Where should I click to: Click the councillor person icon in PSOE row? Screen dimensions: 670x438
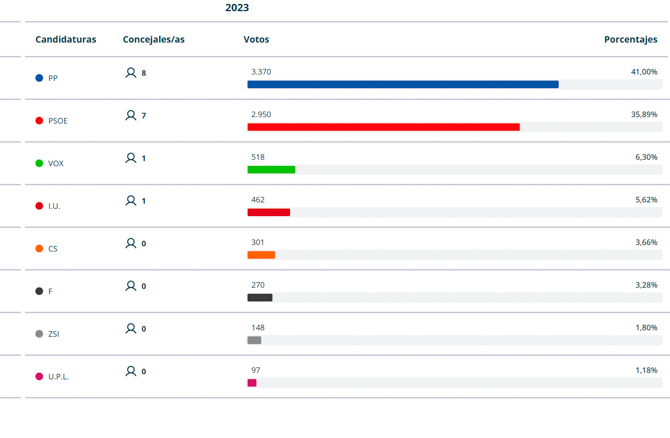[130, 116]
